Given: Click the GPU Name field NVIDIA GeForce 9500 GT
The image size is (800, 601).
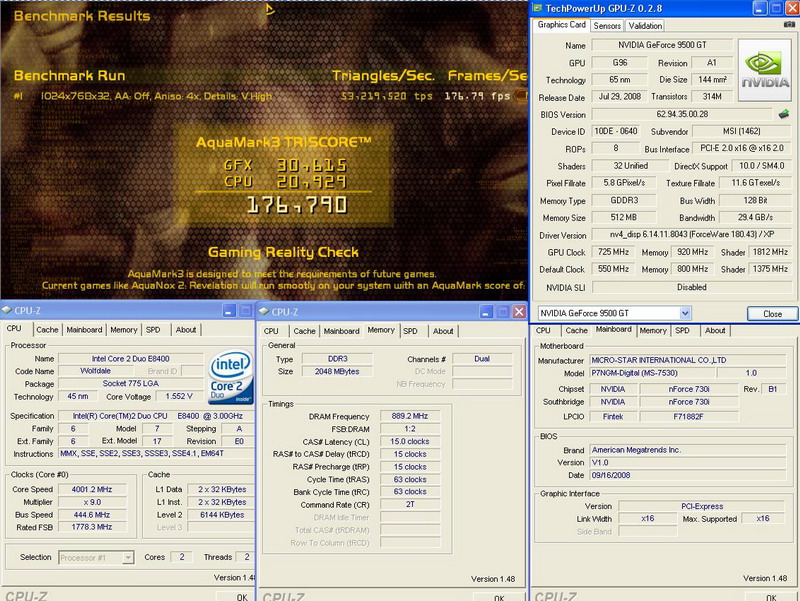Looking at the screenshot, I should pos(662,45).
